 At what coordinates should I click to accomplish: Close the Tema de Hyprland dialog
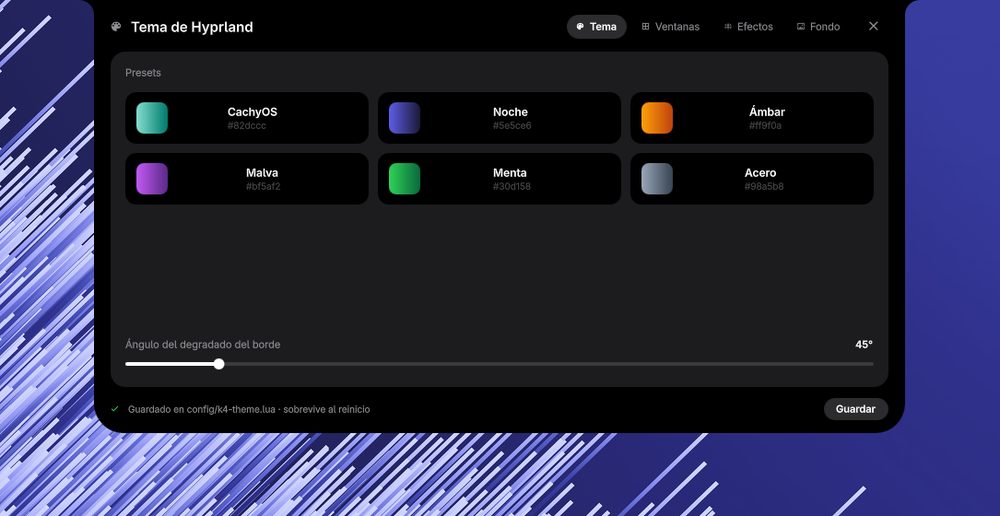[873, 26]
